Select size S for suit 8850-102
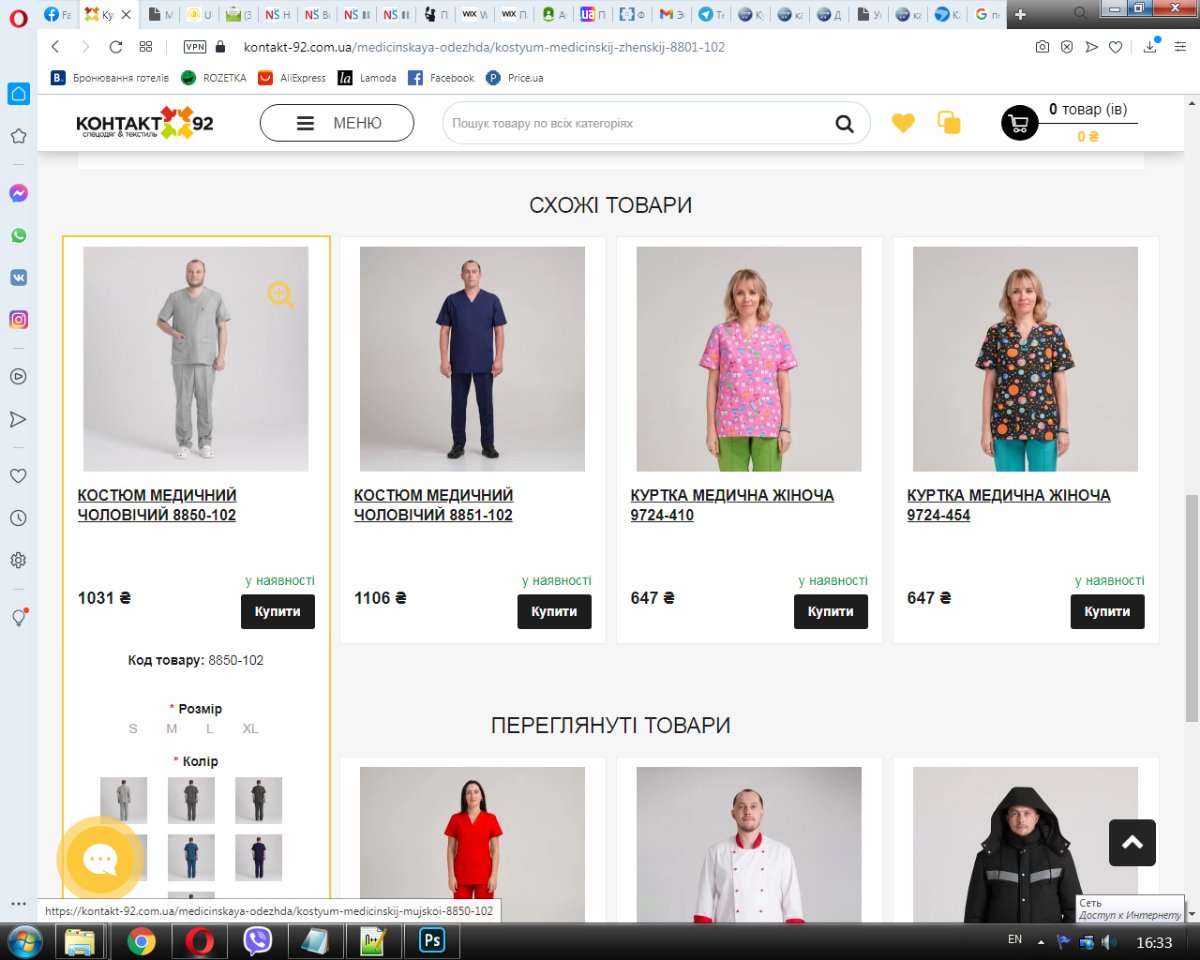The height and width of the screenshot is (960, 1200). click(133, 728)
